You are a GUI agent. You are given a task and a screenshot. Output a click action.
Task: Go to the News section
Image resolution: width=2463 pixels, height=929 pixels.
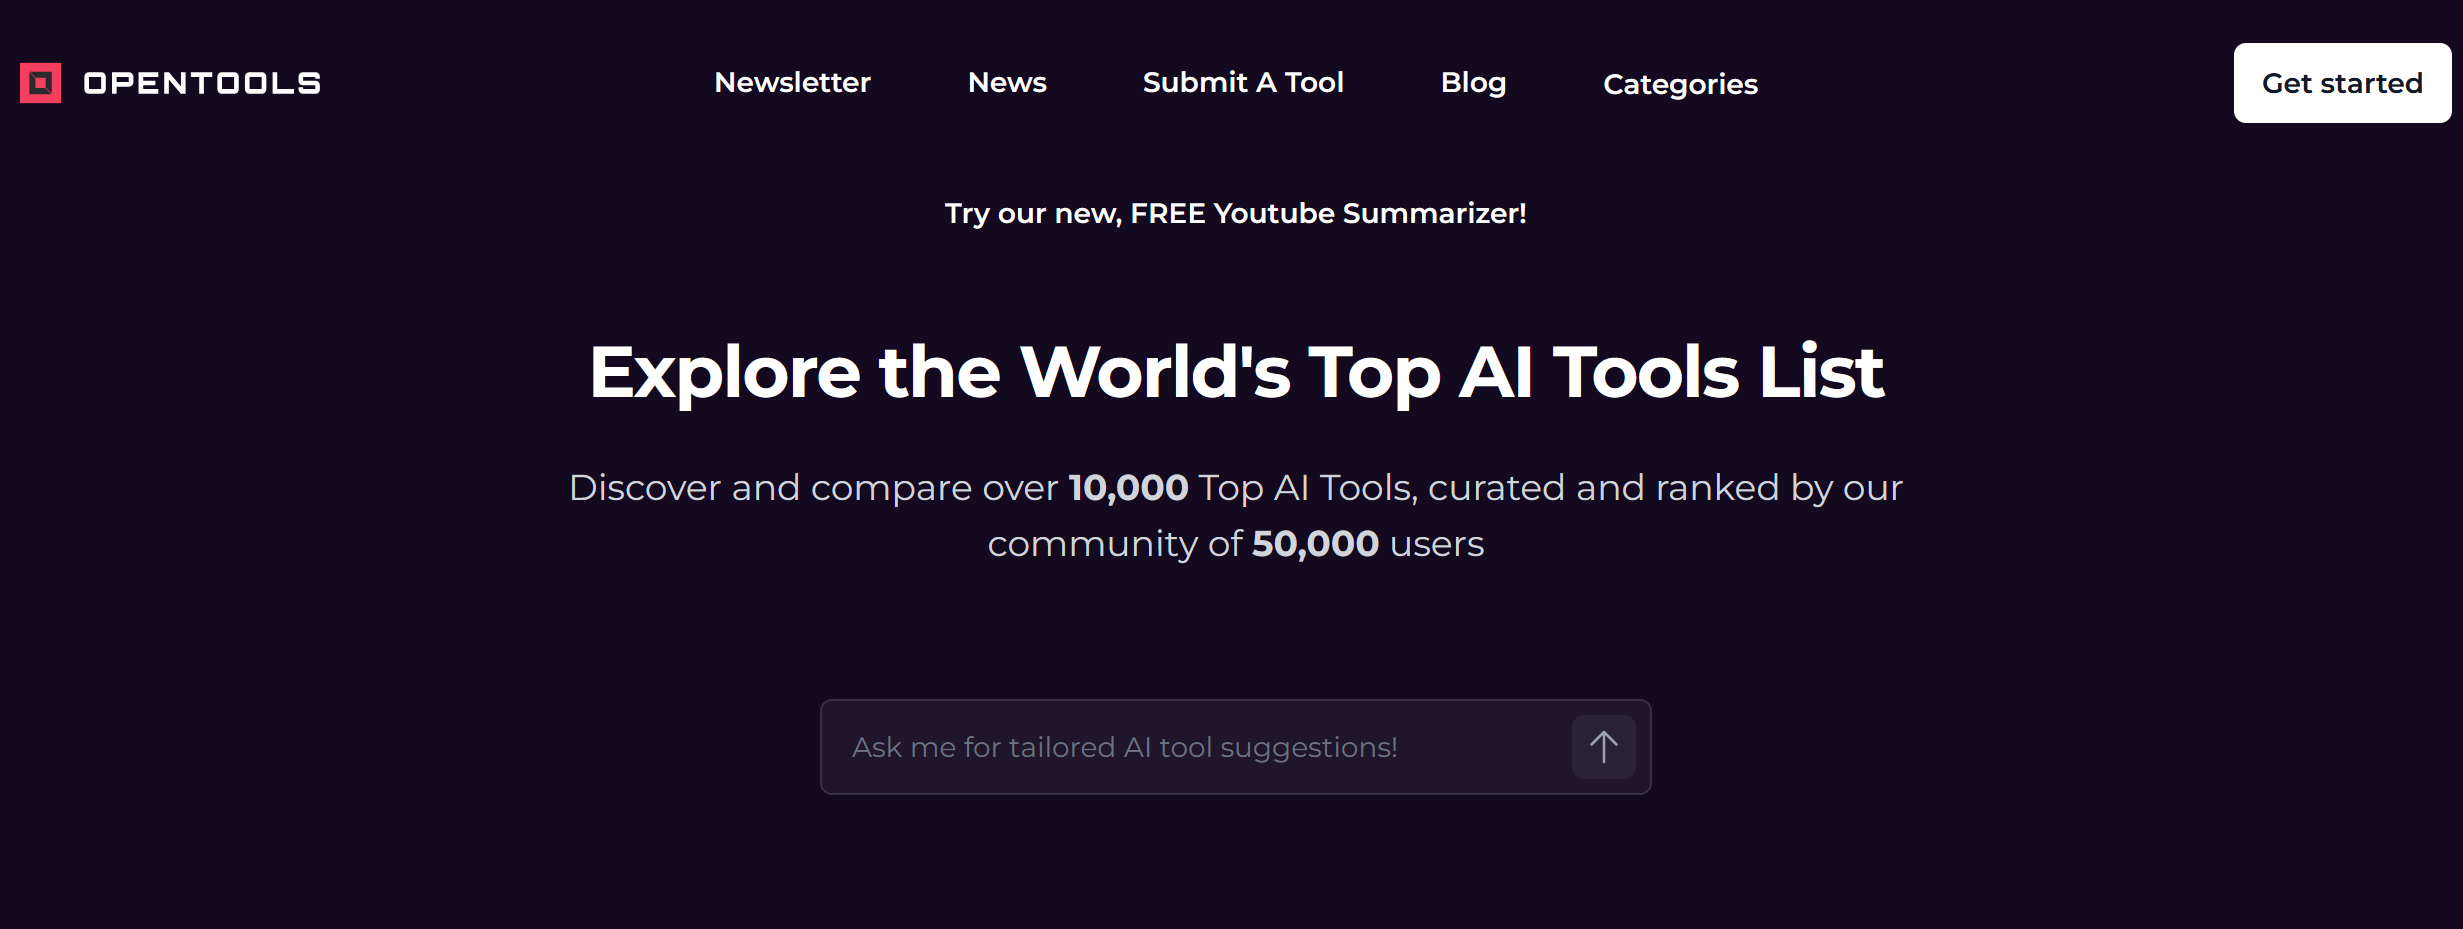[x=1007, y=82]
